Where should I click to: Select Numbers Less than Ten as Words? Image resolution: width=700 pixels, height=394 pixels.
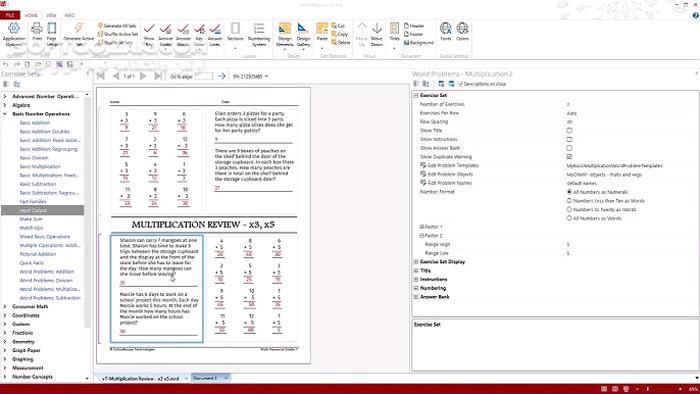tap(569, 201)
